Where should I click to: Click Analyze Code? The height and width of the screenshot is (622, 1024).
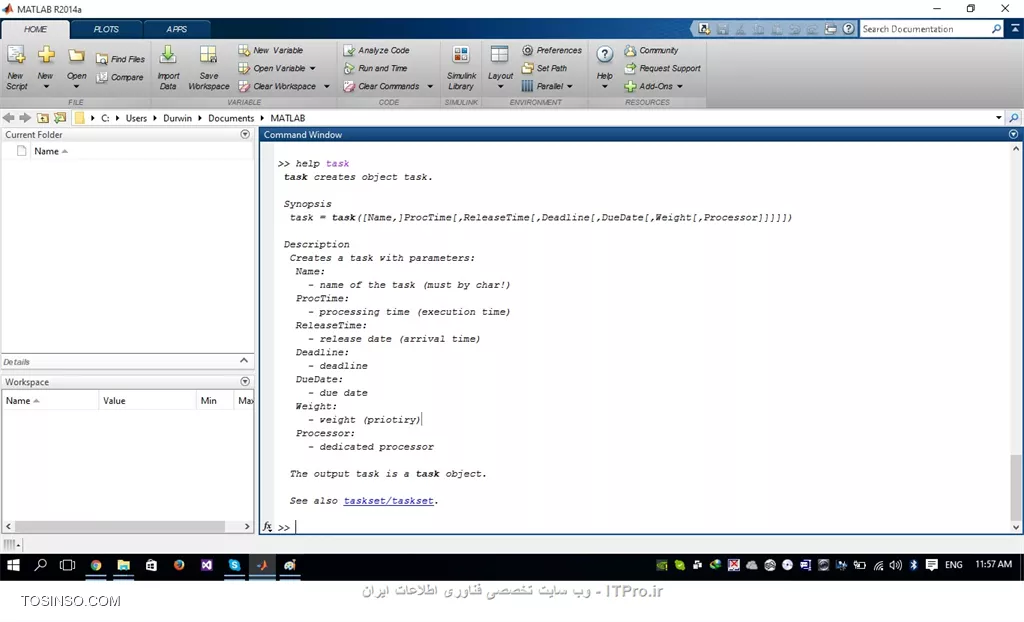coord(377,50)
